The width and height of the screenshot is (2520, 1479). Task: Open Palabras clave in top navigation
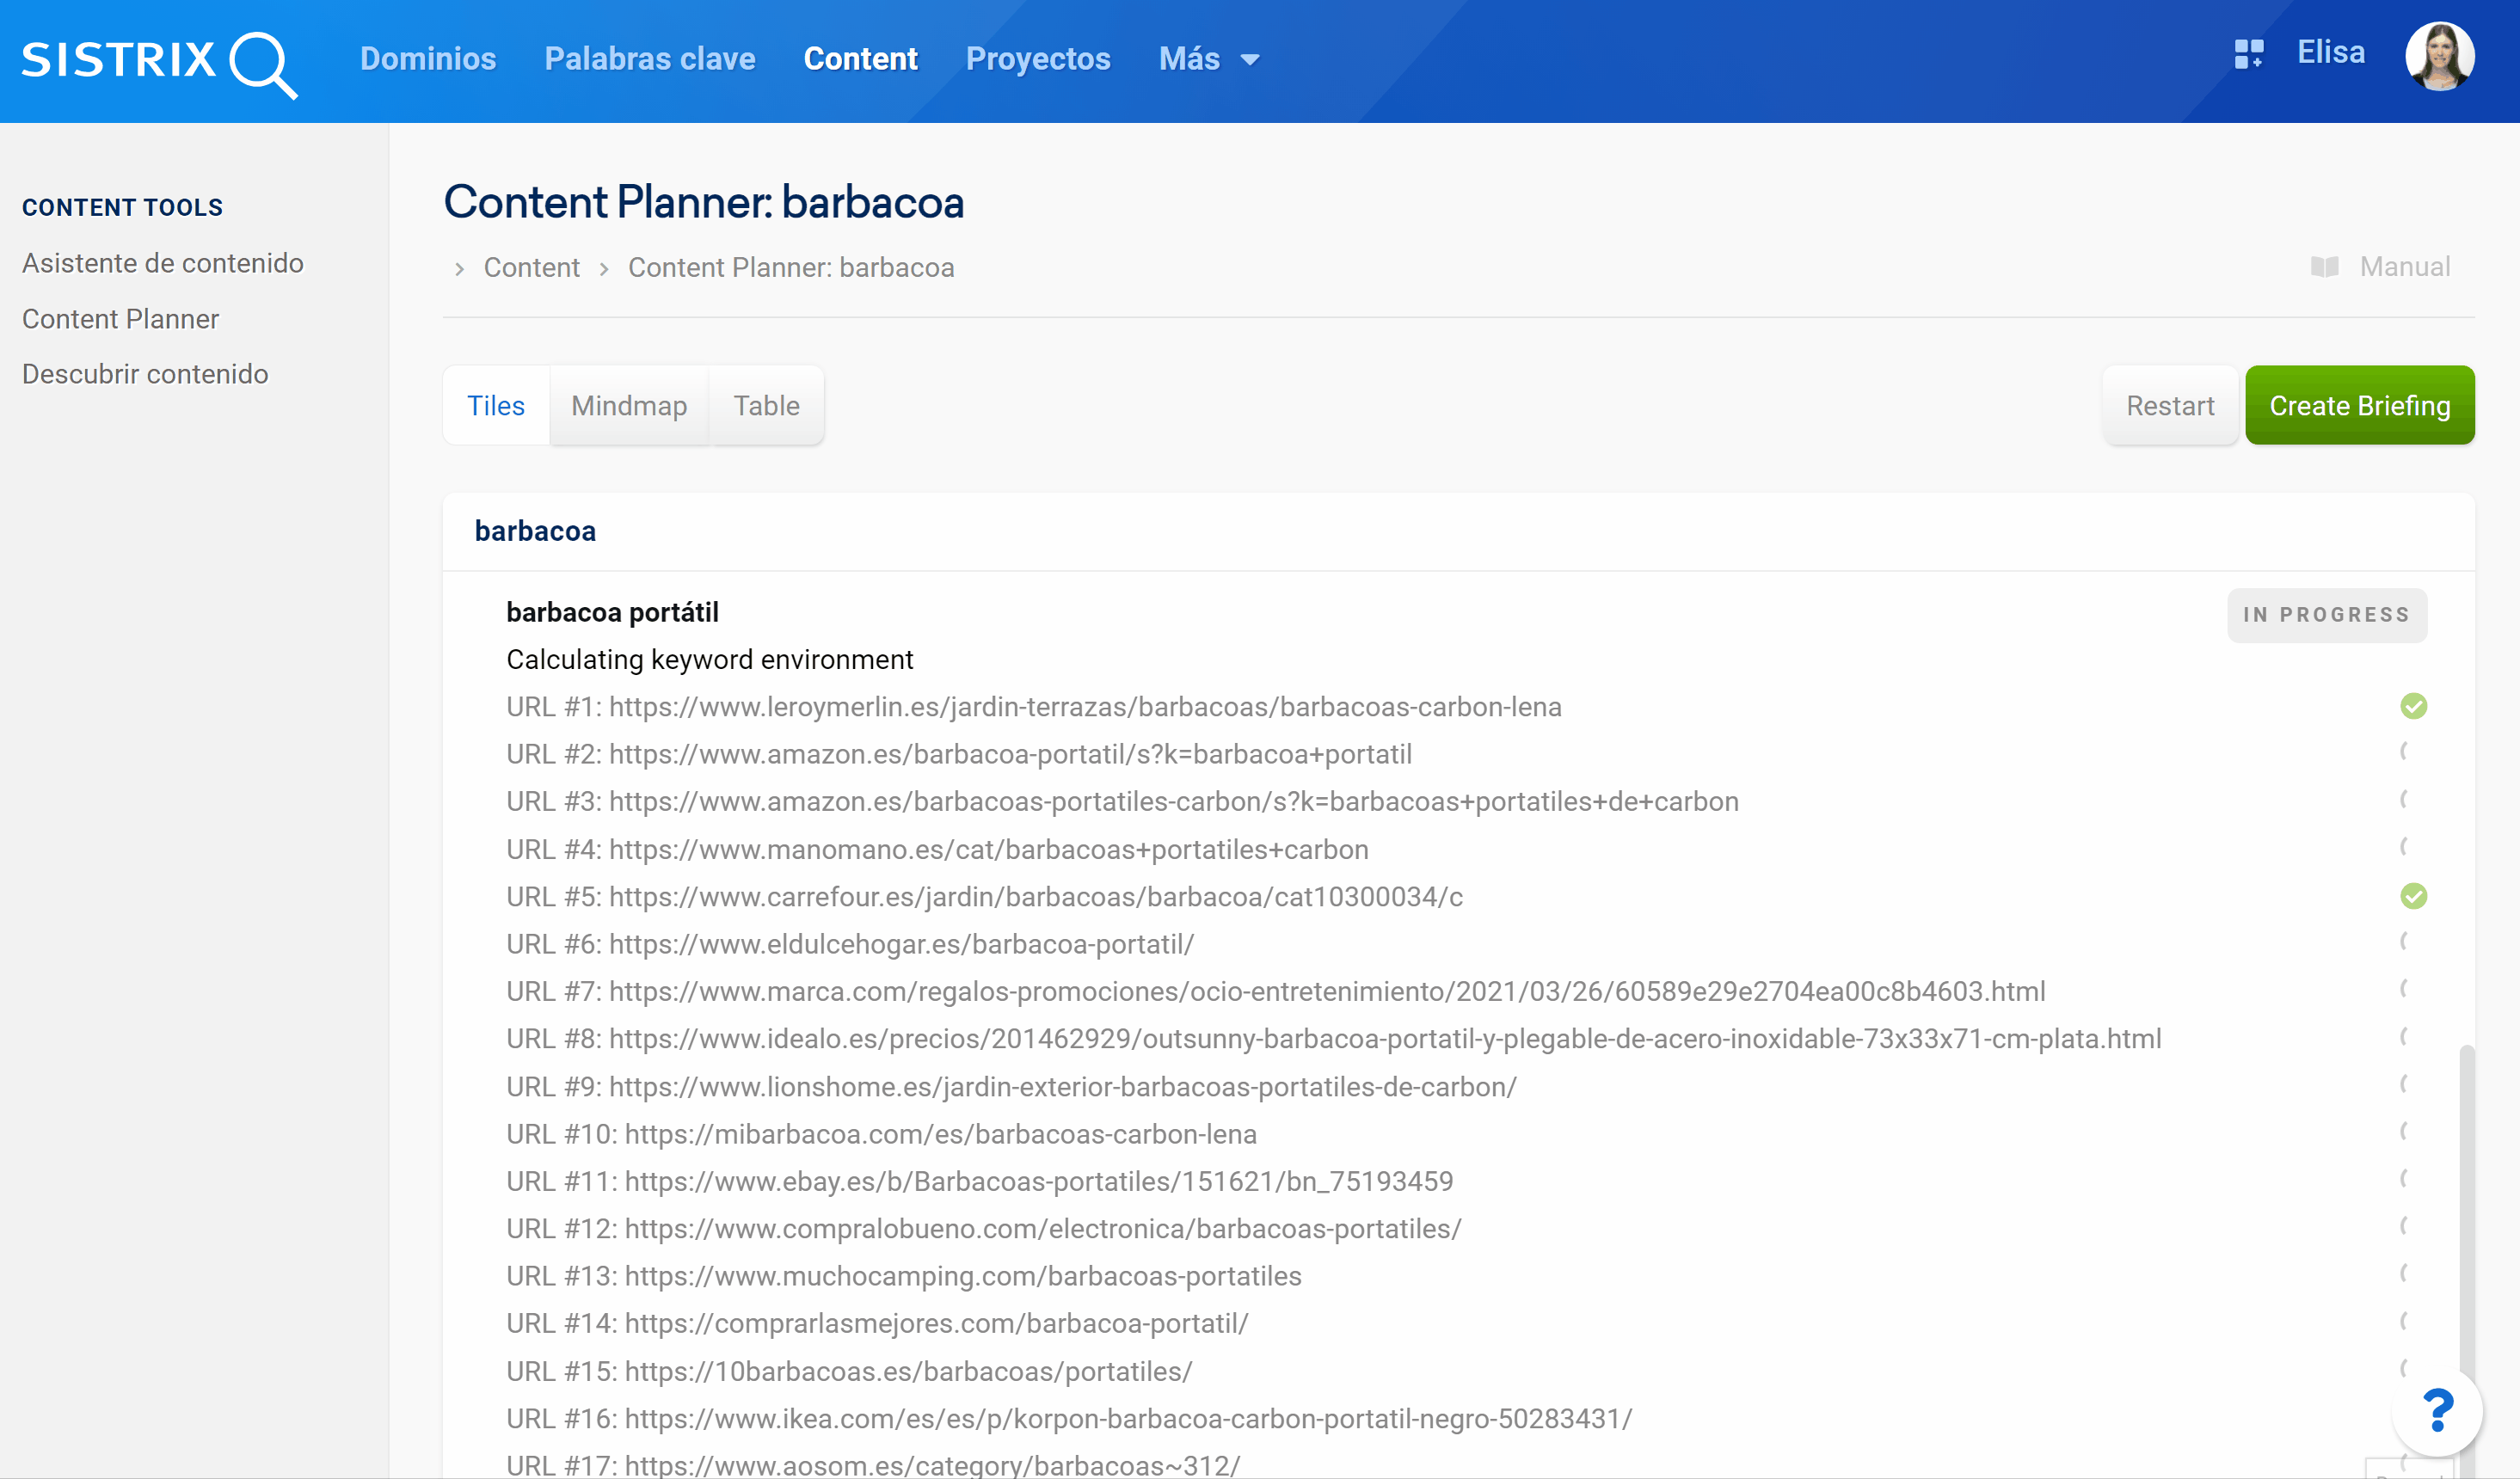coord(650,59)
